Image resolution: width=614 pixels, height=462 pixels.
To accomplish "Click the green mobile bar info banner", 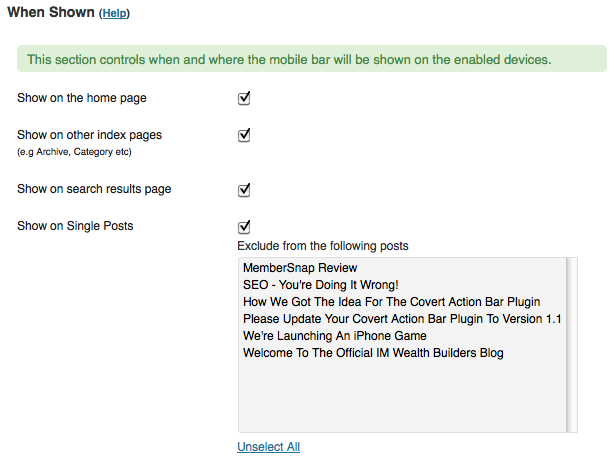I will tap(312, 59).
